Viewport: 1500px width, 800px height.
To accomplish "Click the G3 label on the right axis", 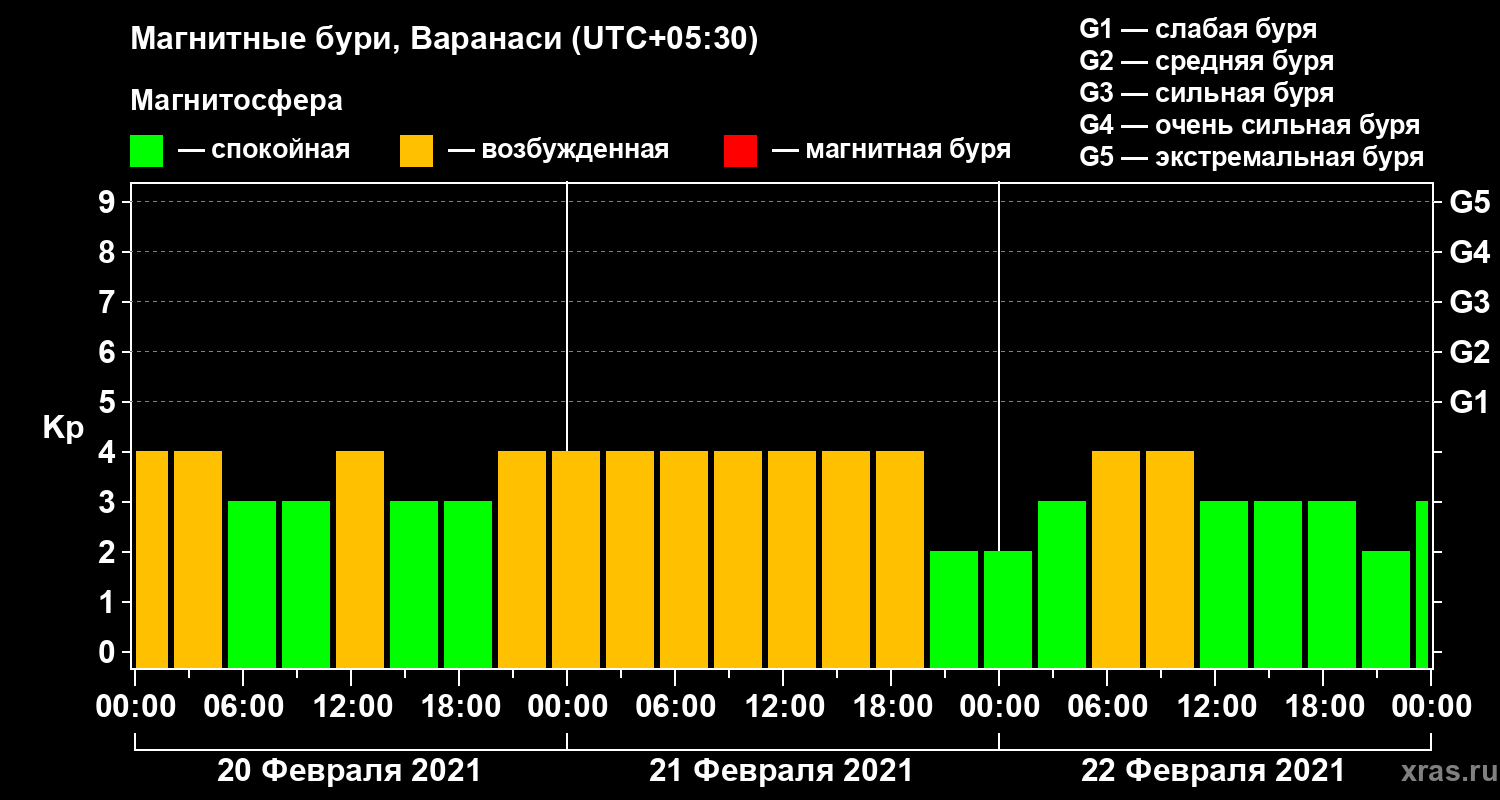I will [1469, 302].
